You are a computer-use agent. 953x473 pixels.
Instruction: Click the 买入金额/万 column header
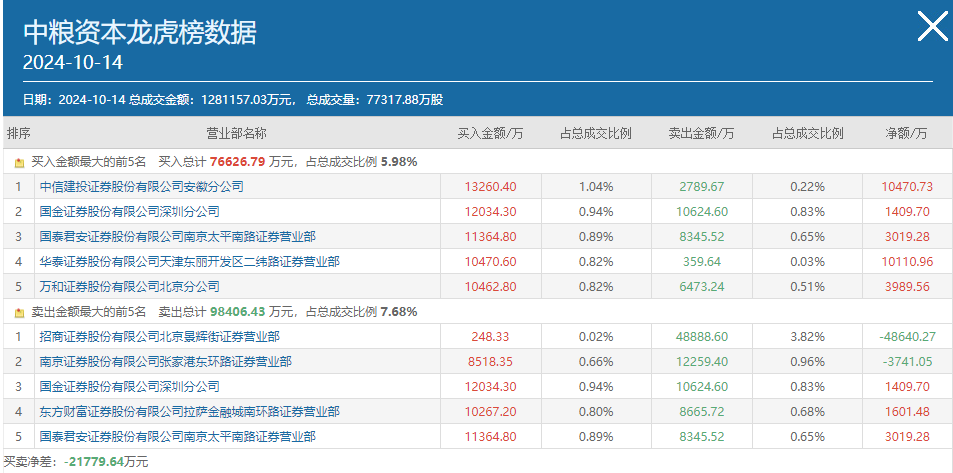point(490,134)
